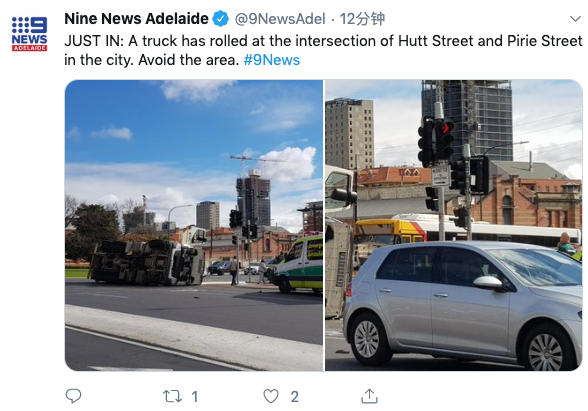Open the left photo of the rolled truck
The image size is (588, 411).
(x=194, y=225)
